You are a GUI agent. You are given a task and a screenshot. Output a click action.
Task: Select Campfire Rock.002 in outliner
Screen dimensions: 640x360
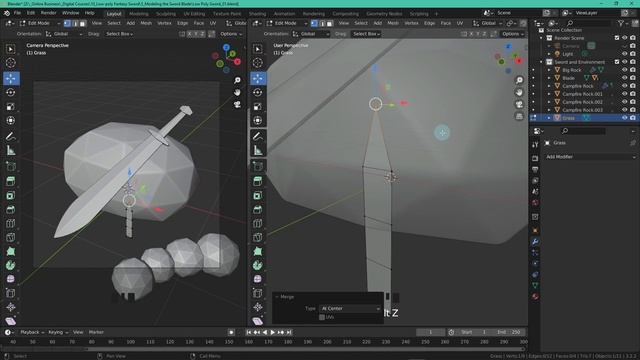(x=582, y=102)
